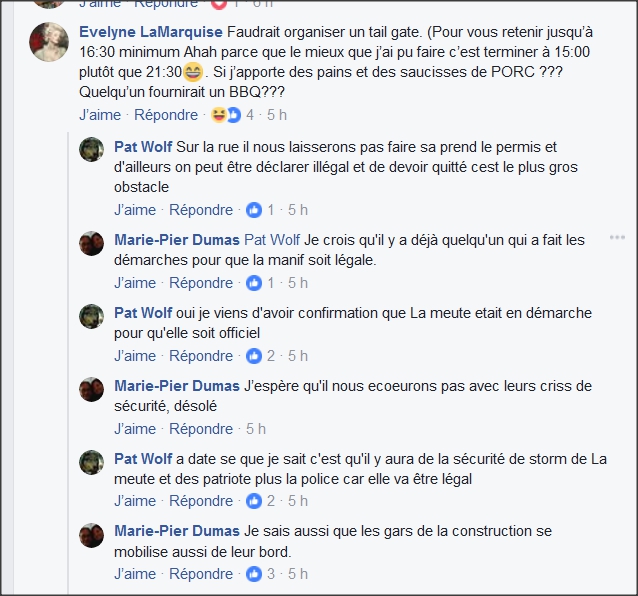Click the like icon on the gars de la construction reply
This screenshot has width=638, height=596.
[x=254, y=574]
